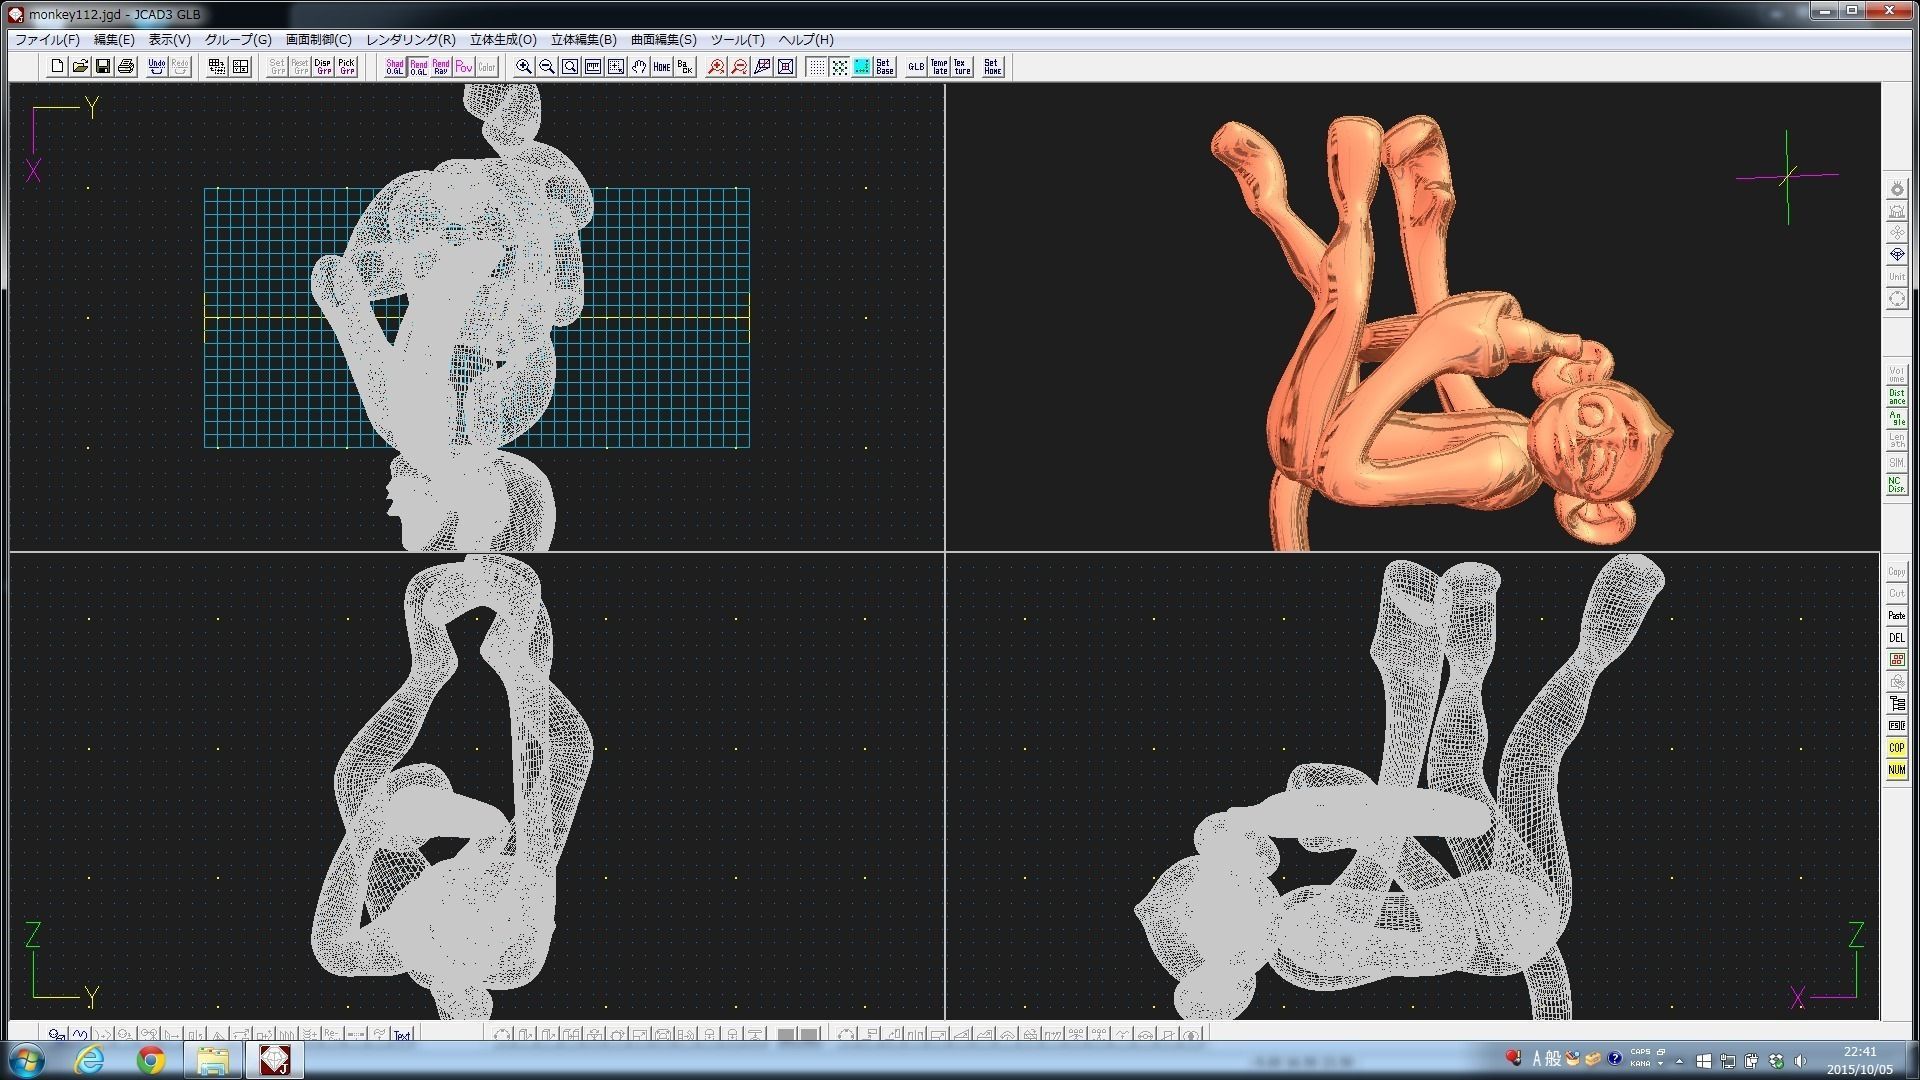This screenshot has height=1080, width=1920.
Task: Click the Shad O.GL shading icon
Action: tap(395, 67)
